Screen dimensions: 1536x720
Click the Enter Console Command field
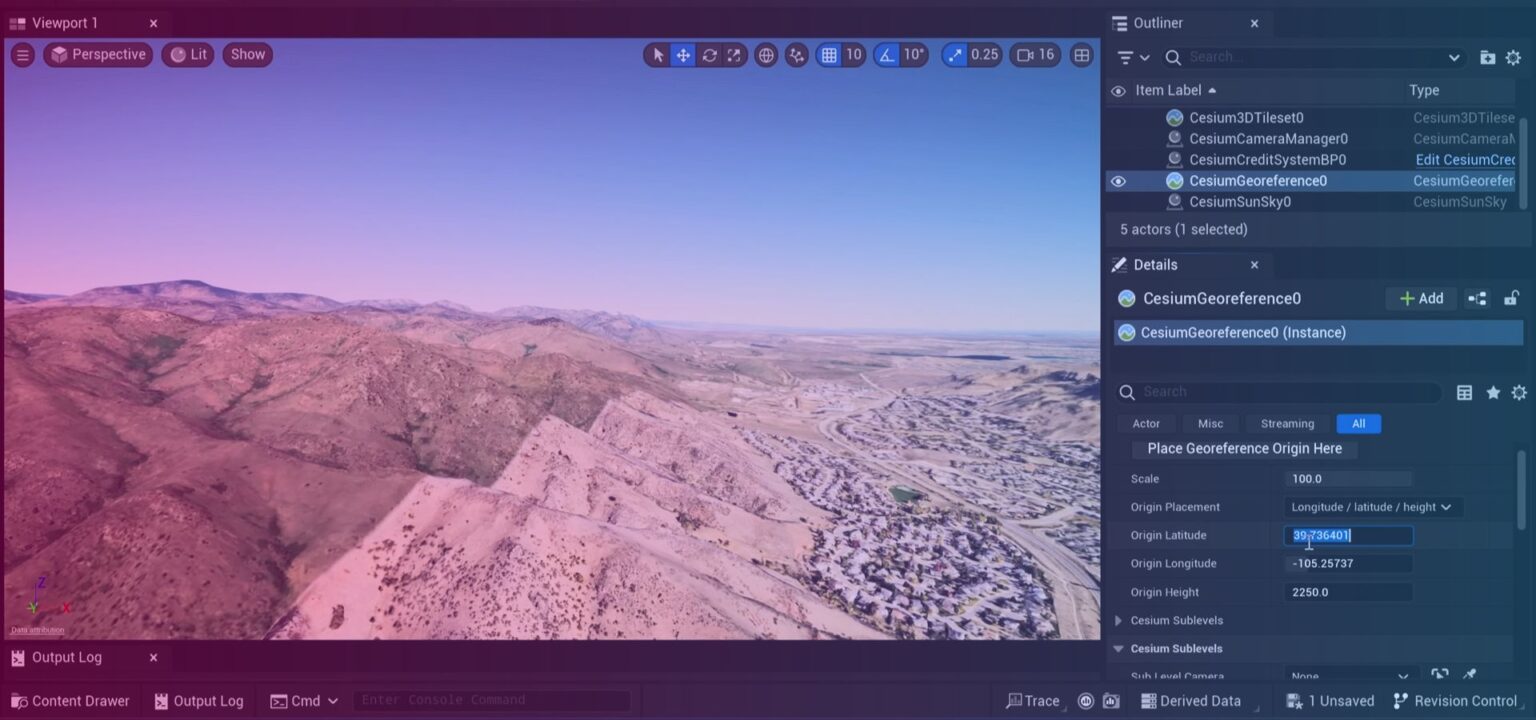tap(490, 699)
